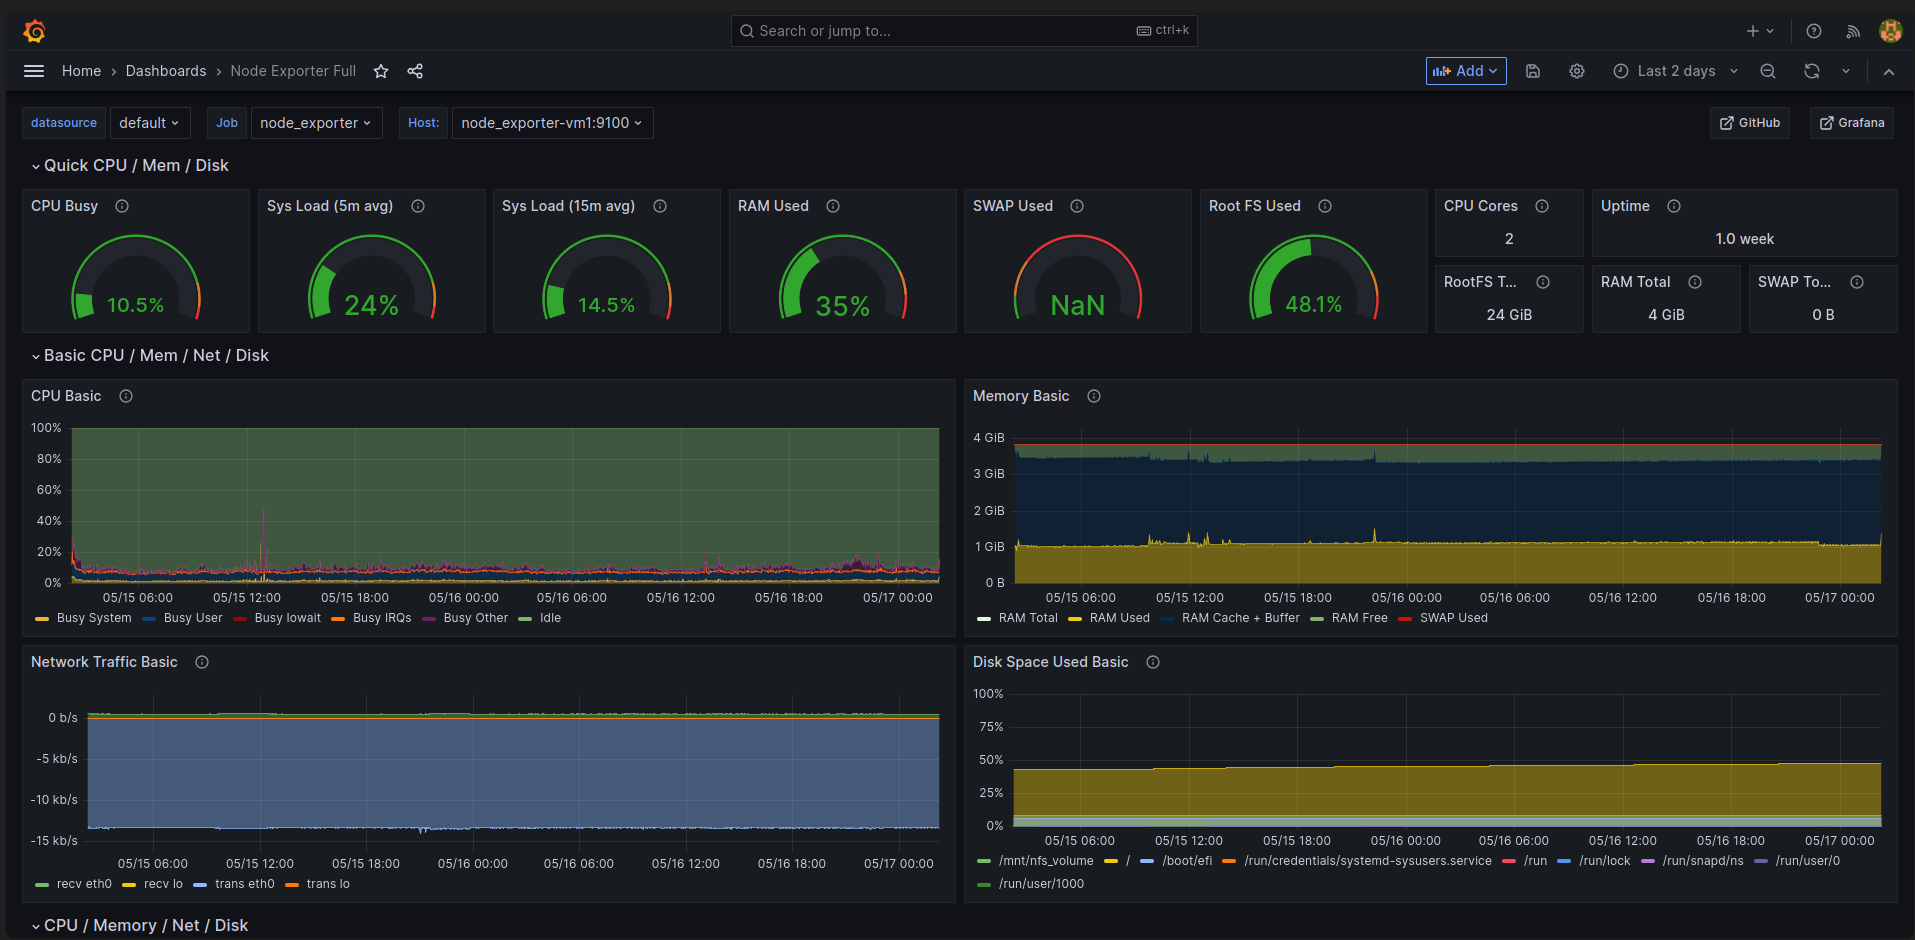The height and width of the screenshot is (940, 1915).
Task: Click the share dashboard icon
Action: 415,71
